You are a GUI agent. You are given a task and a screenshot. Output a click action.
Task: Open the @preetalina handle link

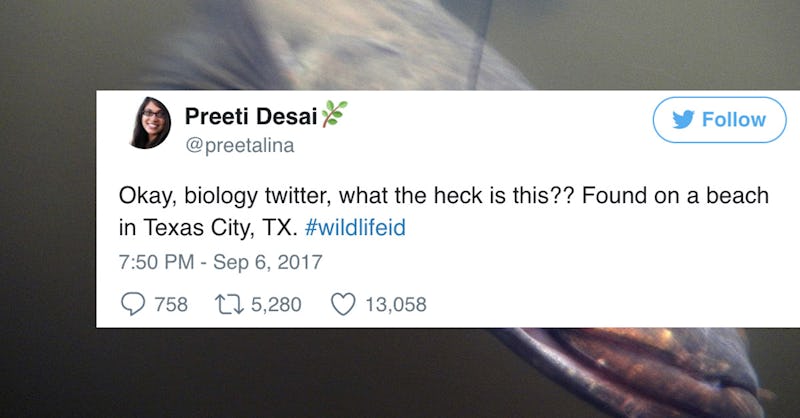pyautogui.click(x=240, y=145)
